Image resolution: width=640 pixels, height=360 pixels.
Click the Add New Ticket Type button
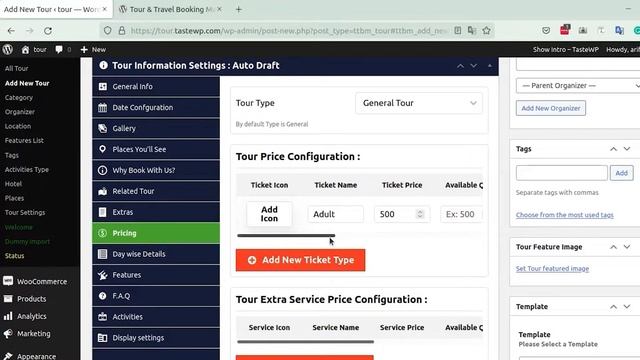[x=300, y=260]
